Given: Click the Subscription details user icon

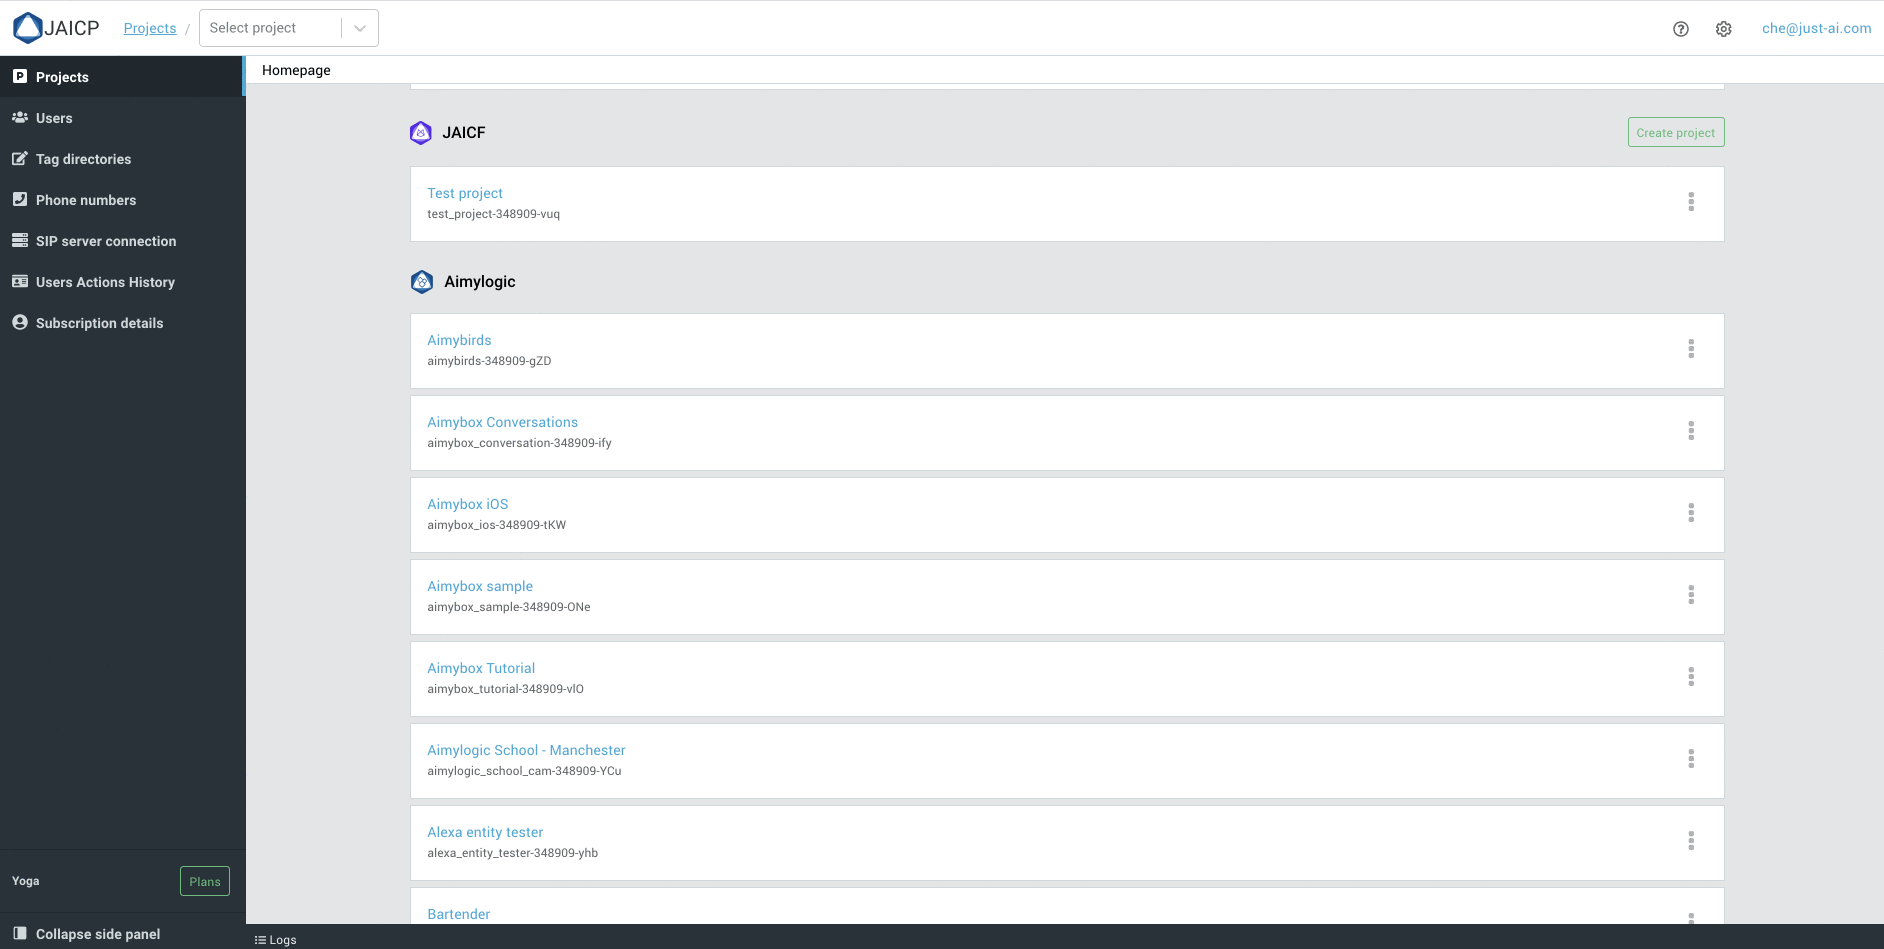Looking at the screenshot, I should (x=20, y=322).
